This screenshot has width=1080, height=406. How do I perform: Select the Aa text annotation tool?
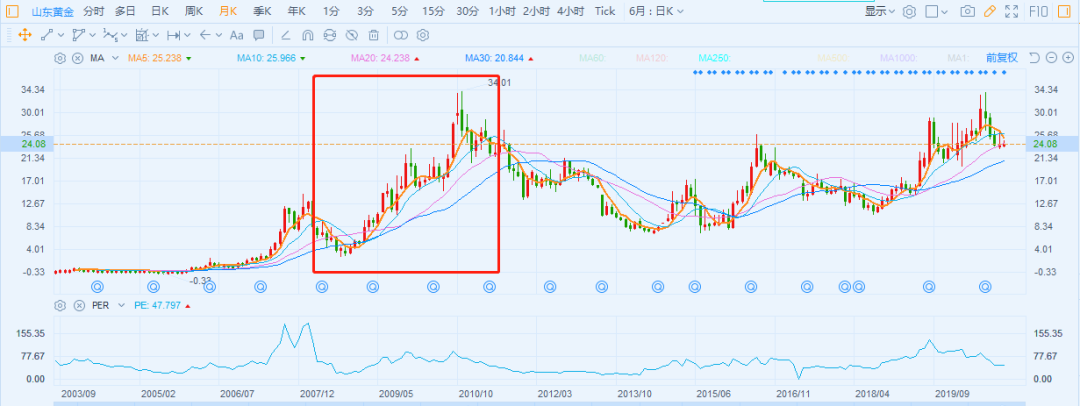click(x=236, y=34)
